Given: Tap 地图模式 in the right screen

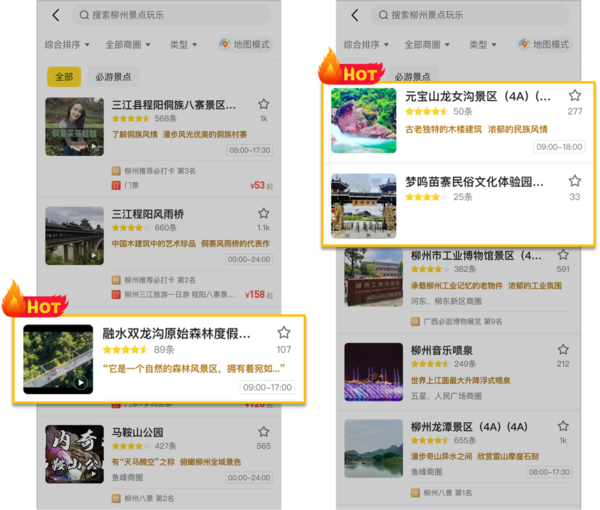Looking at the screenshot, I should click(544, 45).
